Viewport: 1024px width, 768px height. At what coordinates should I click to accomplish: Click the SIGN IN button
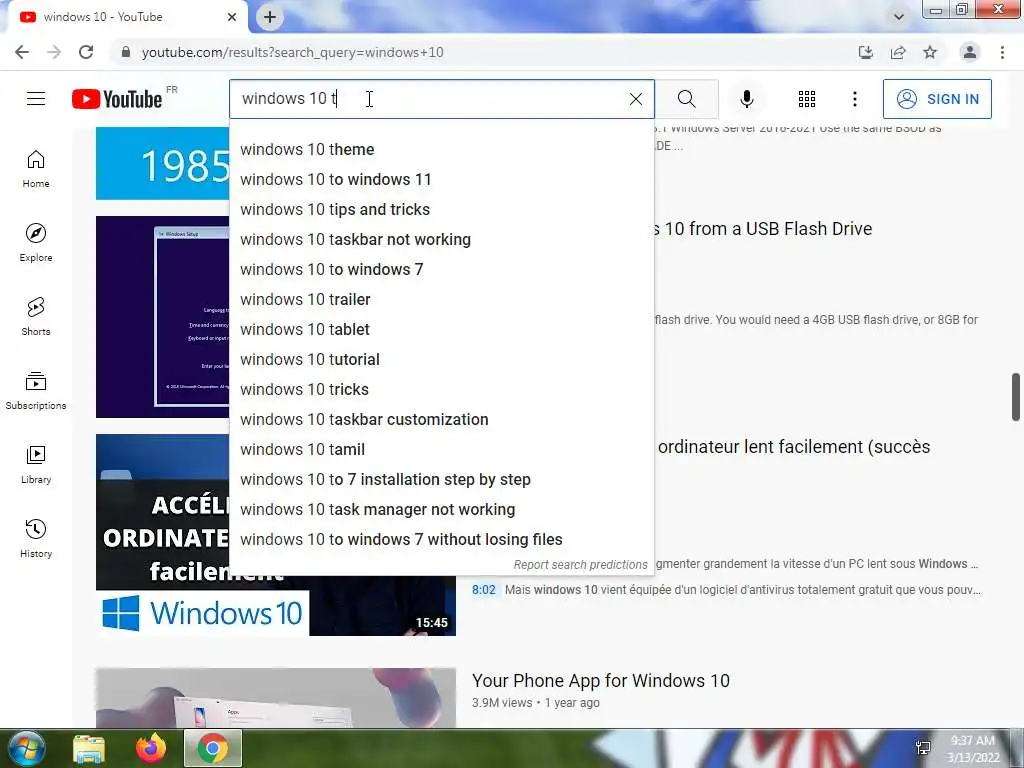click(x=936, y=99)
